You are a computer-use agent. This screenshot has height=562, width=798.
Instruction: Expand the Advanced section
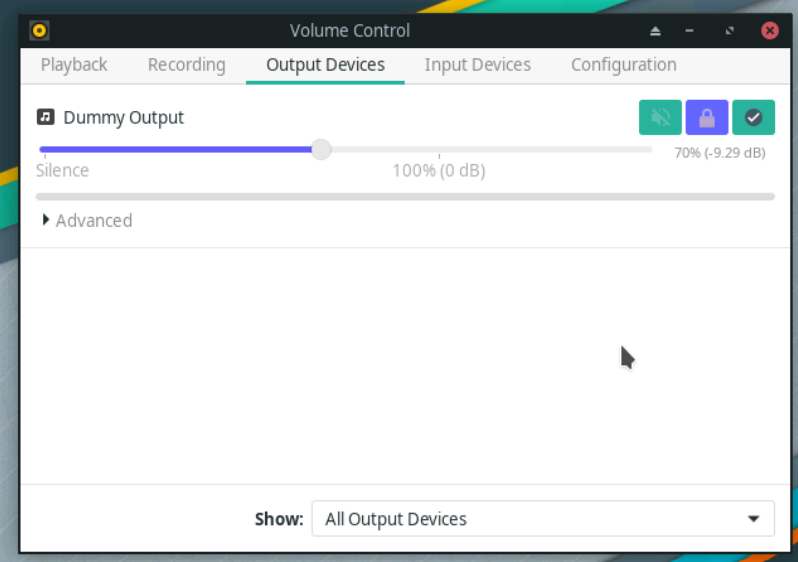point(87,220)
